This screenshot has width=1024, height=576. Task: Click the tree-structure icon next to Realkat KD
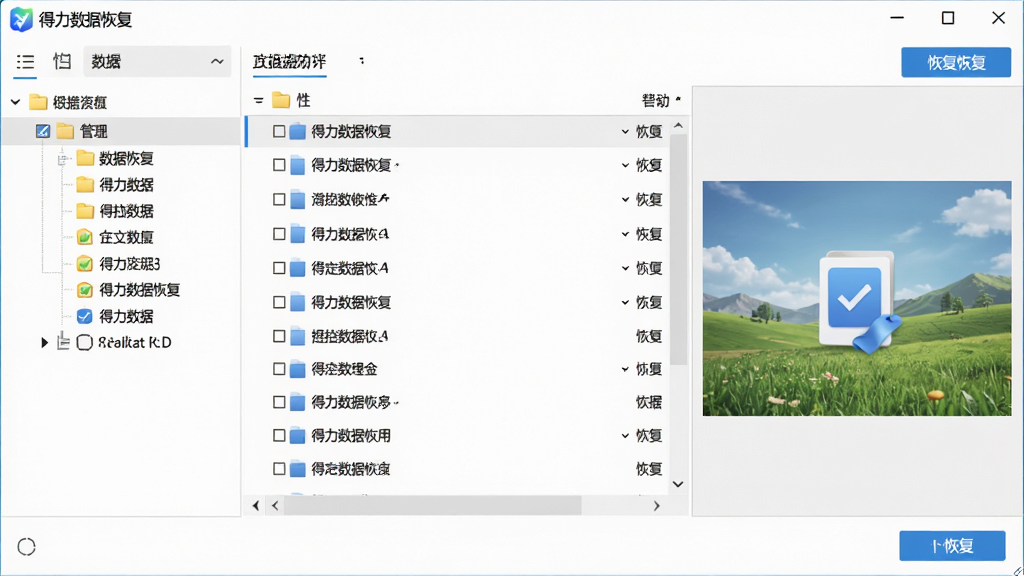point(63,341)
